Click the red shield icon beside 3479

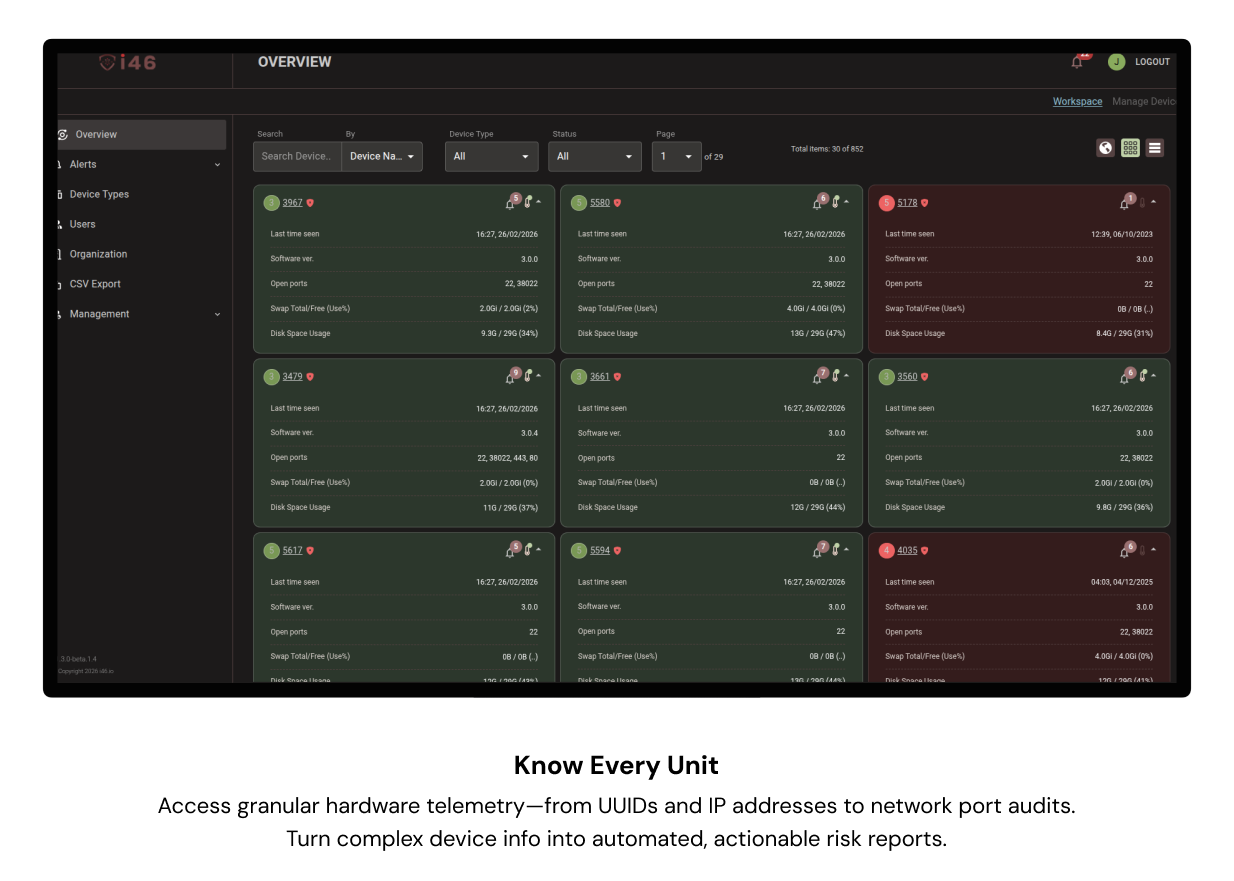(310, 377)
